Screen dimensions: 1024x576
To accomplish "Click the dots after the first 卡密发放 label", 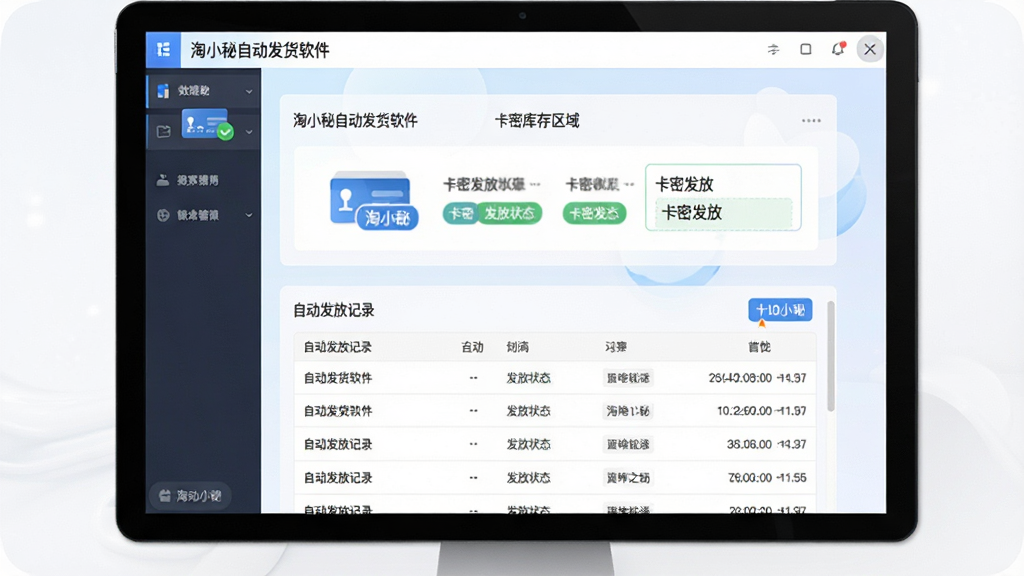I will [x=536, y=184].
